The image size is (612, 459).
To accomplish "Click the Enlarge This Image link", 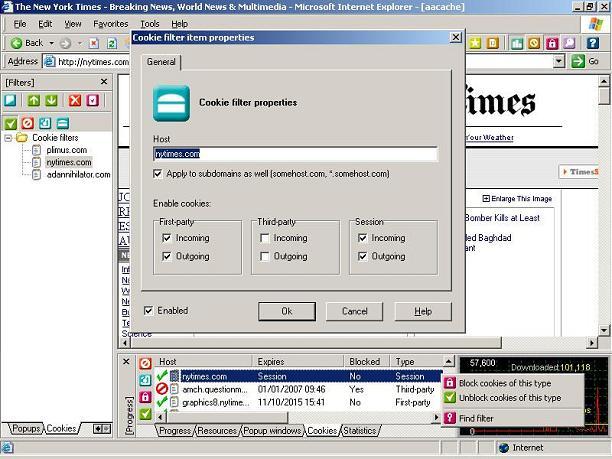I will point(517,199).
